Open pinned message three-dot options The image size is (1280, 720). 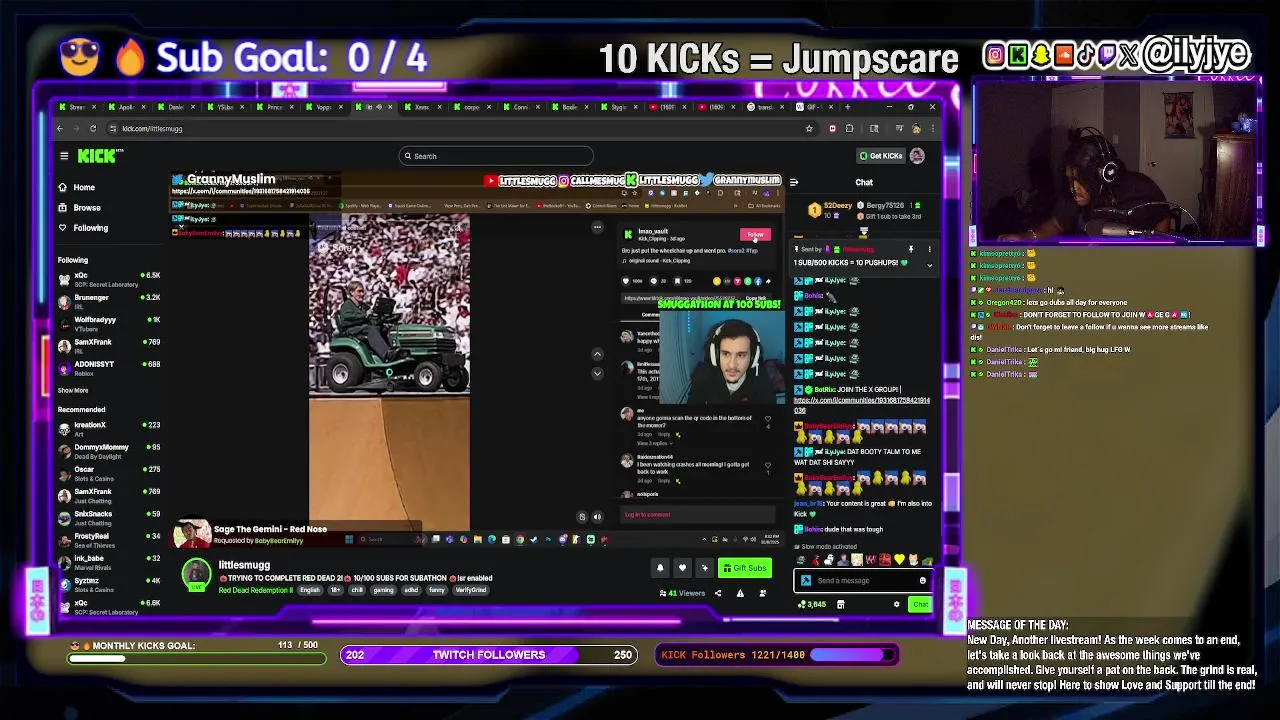[929, 249]
